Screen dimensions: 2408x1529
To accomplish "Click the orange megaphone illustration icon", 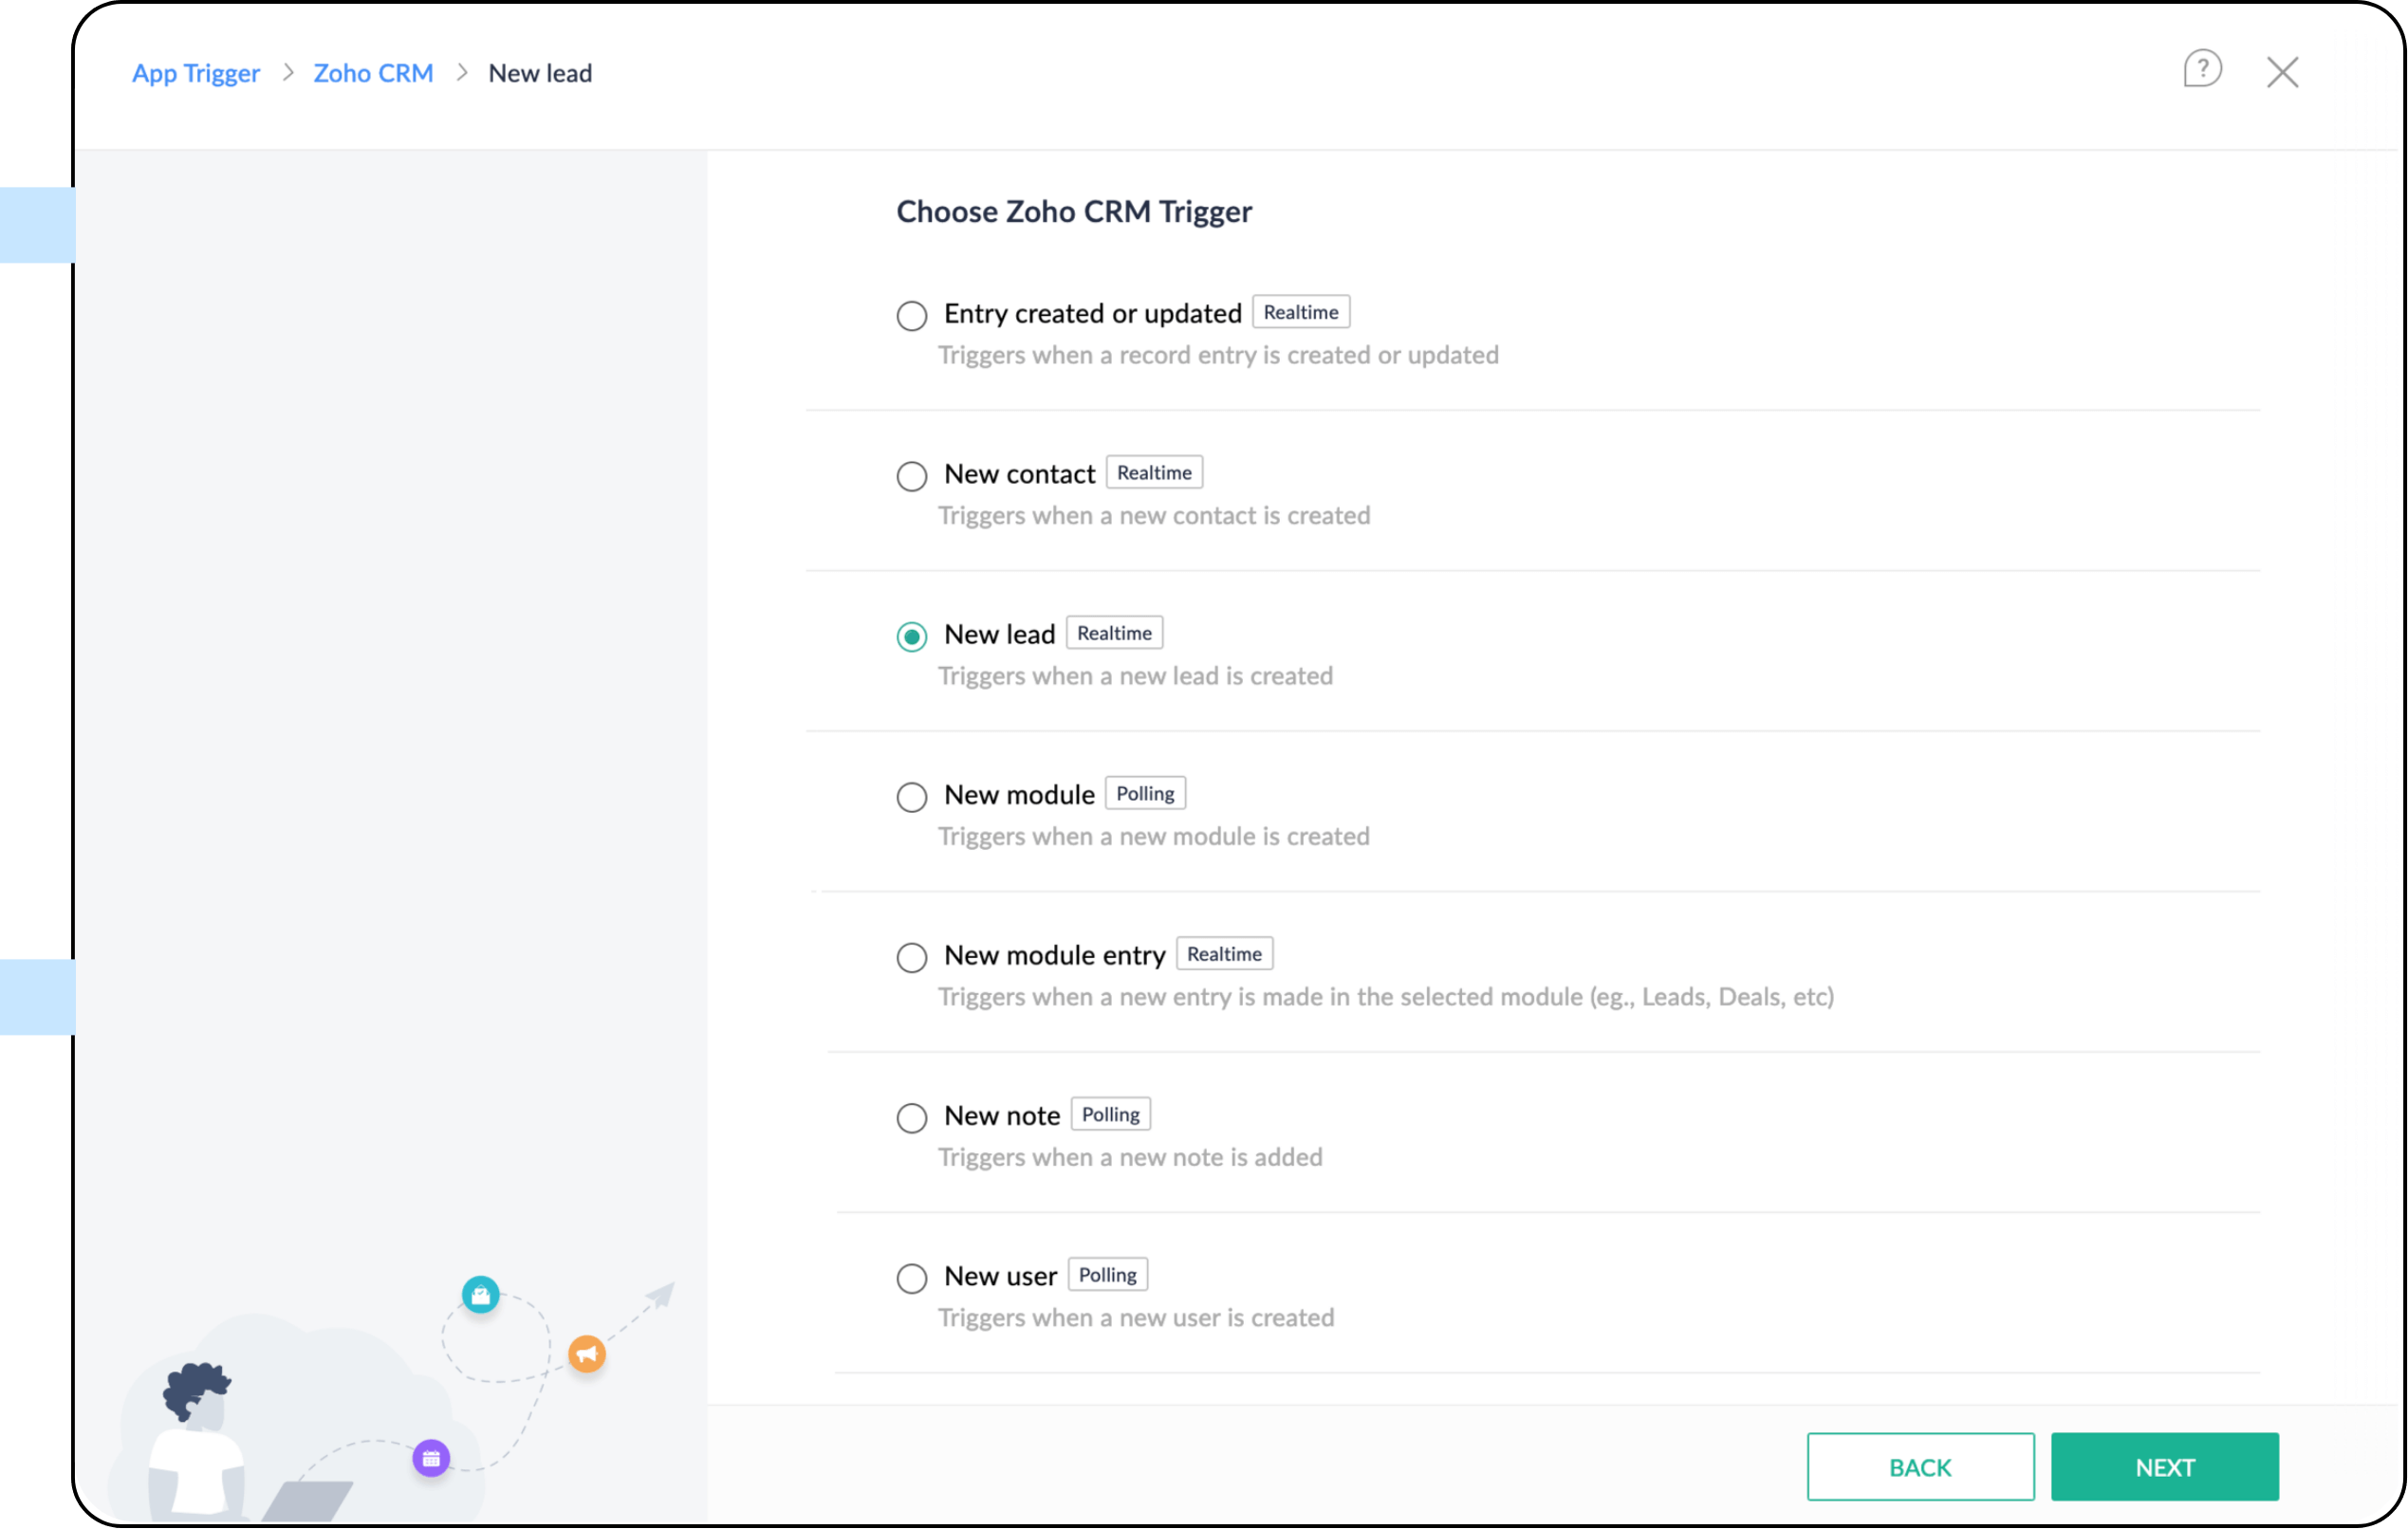I will [587, 1354].
